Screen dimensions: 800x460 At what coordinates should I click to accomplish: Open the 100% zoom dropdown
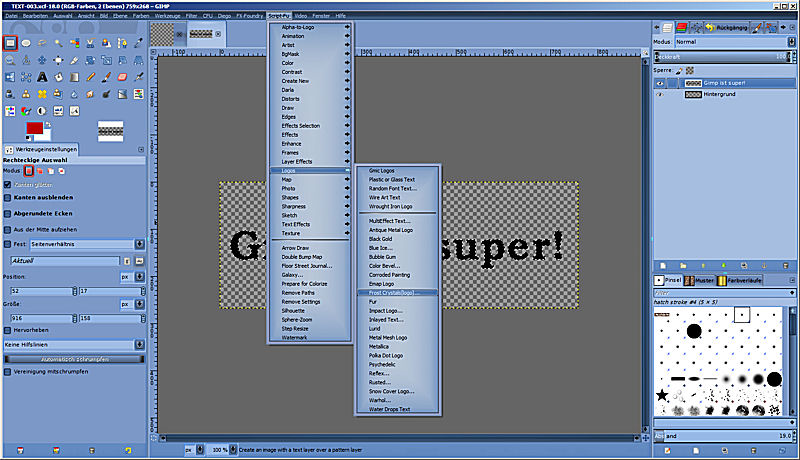click(223, 450)
